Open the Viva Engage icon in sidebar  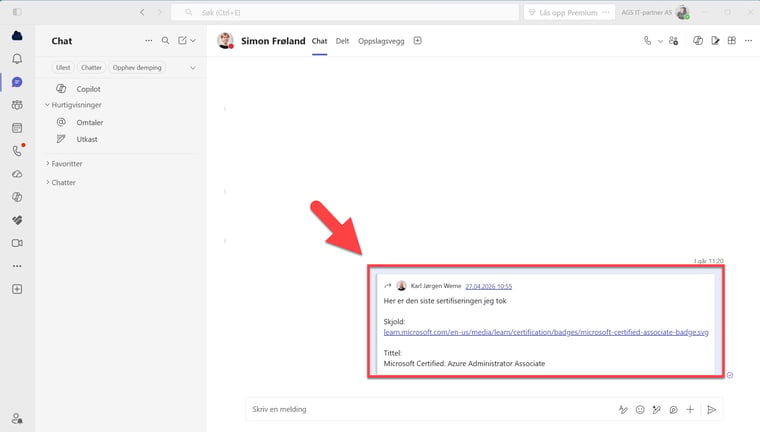(x=17, y=220)
